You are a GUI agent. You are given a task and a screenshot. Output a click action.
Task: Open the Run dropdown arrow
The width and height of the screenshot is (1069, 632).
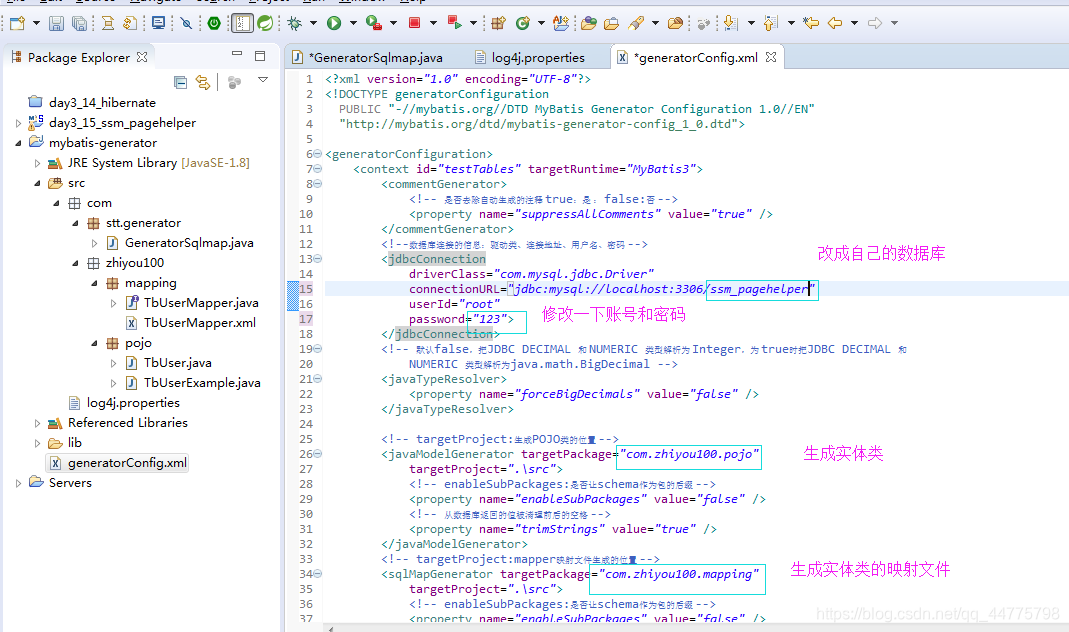tap(353, 23)
